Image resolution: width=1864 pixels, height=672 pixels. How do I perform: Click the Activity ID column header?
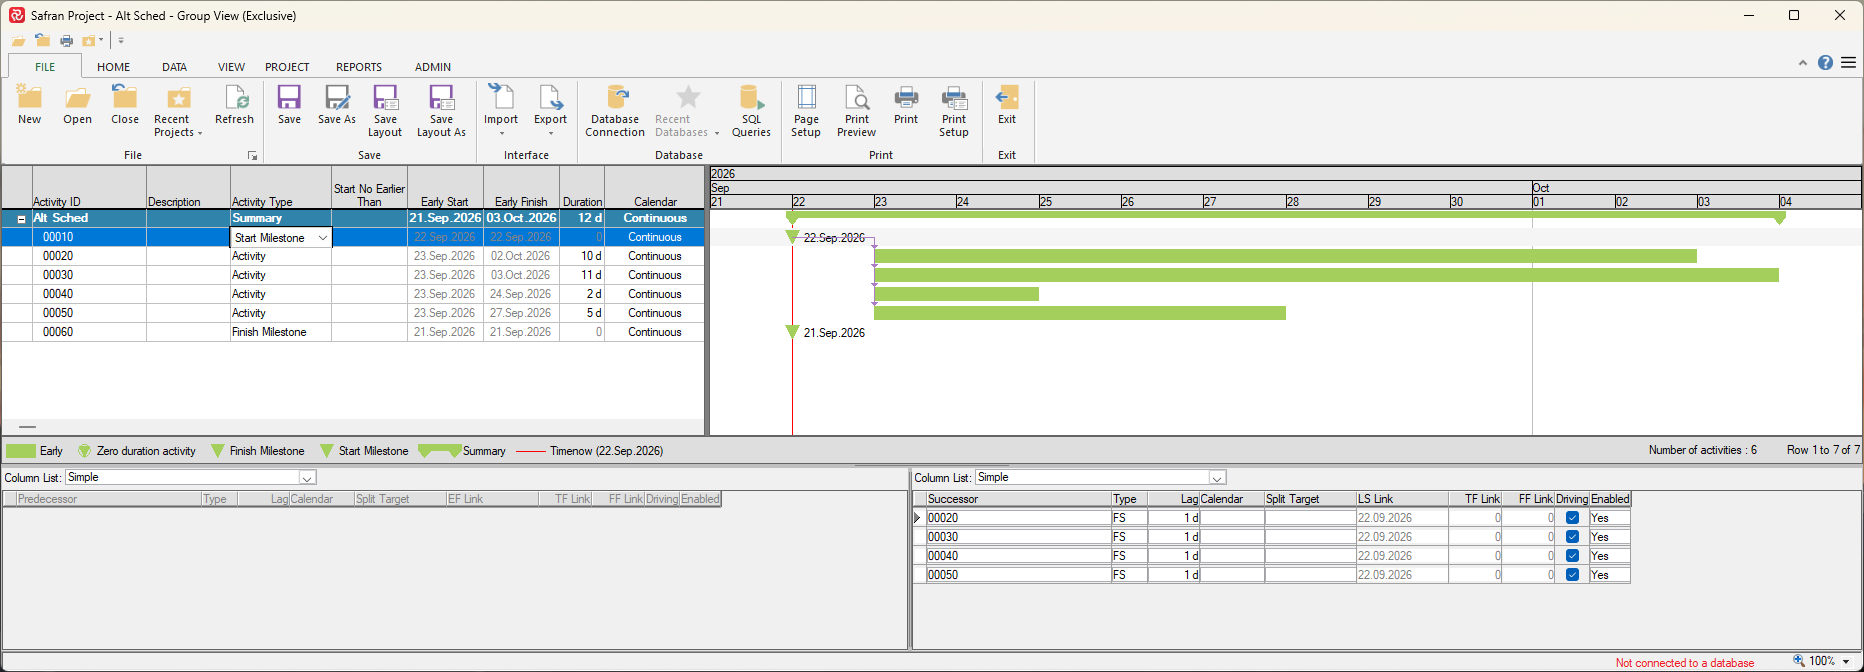coord(89,188)
